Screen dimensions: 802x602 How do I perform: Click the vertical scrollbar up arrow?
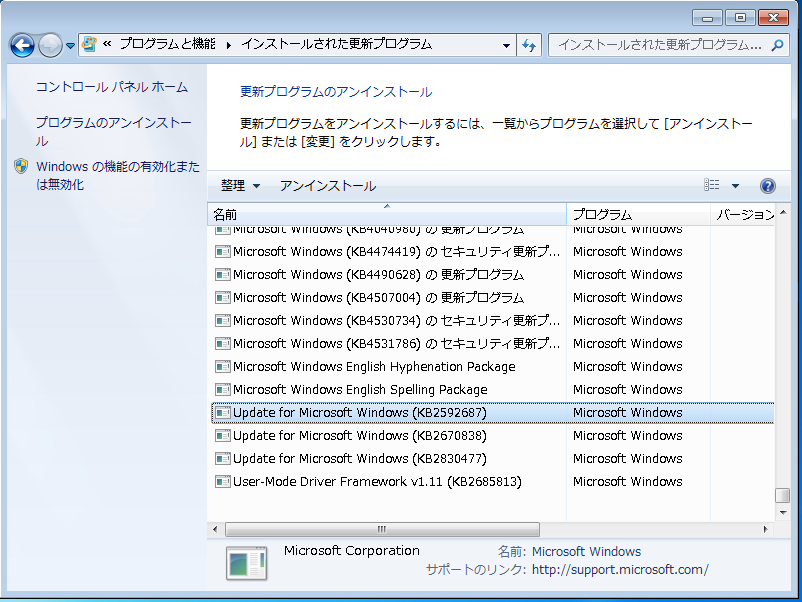[x=783, y=212]
